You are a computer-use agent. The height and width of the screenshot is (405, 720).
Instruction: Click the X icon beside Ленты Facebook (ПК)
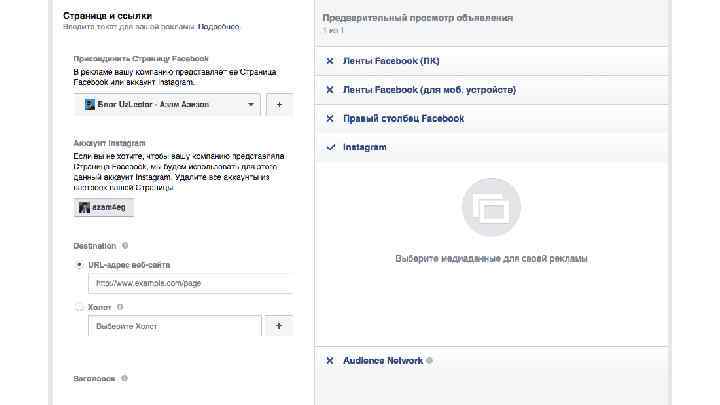pos(330,61)
